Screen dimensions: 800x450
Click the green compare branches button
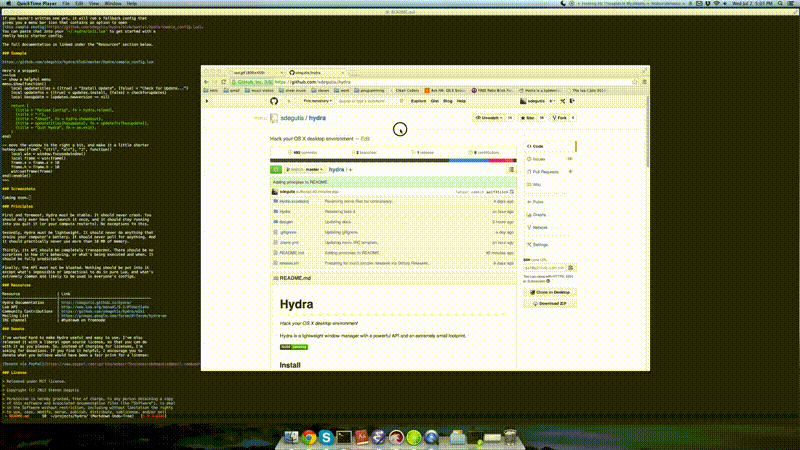[276, 169]
